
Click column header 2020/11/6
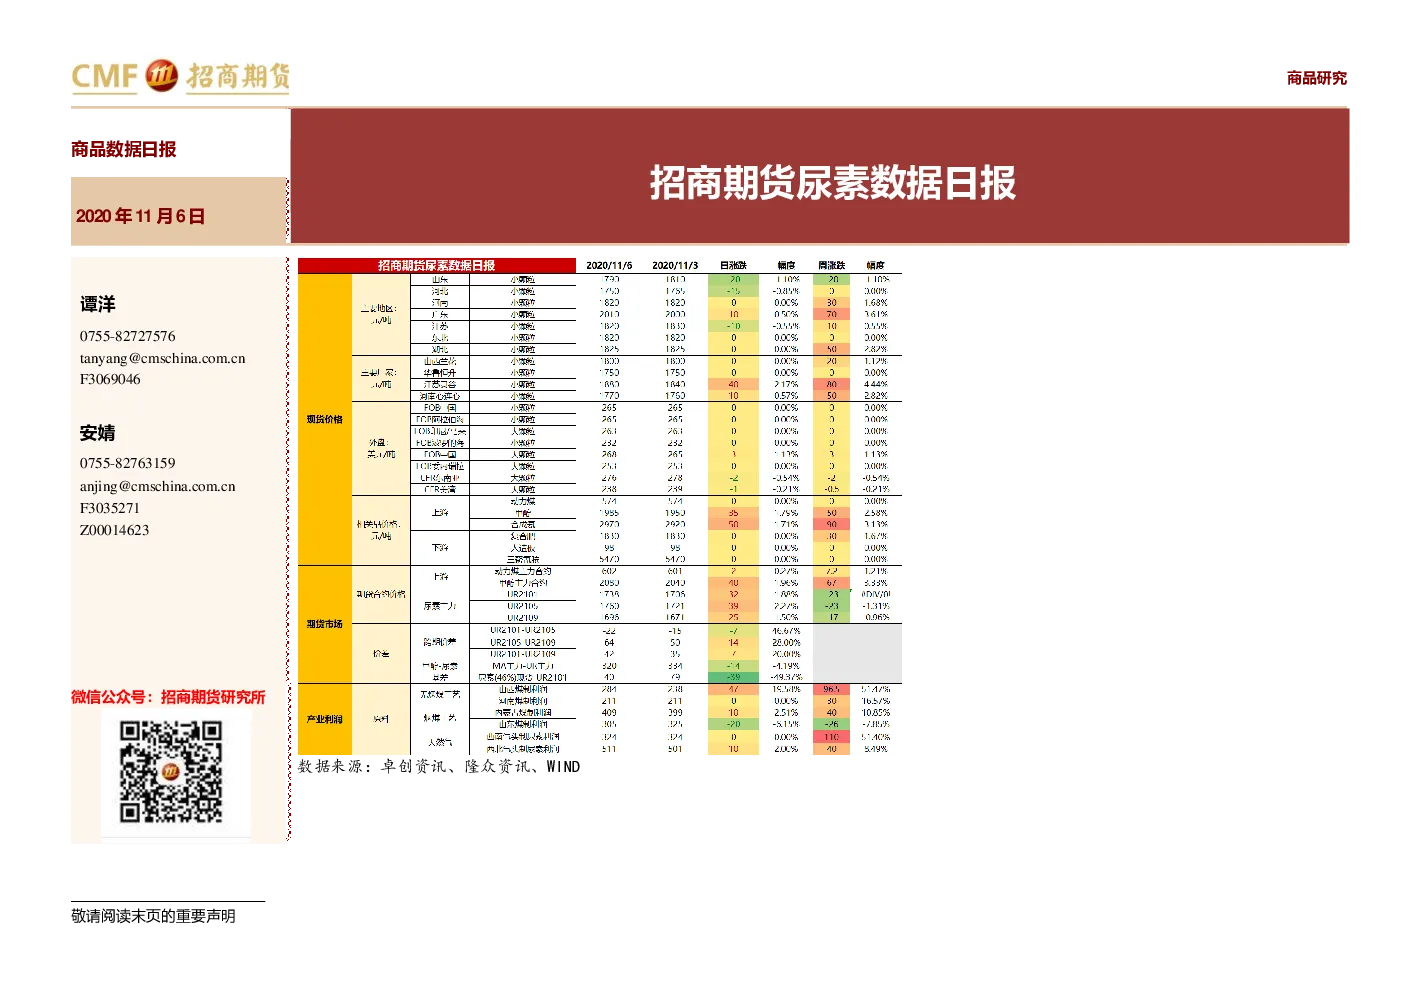click(x=609, y=266)
